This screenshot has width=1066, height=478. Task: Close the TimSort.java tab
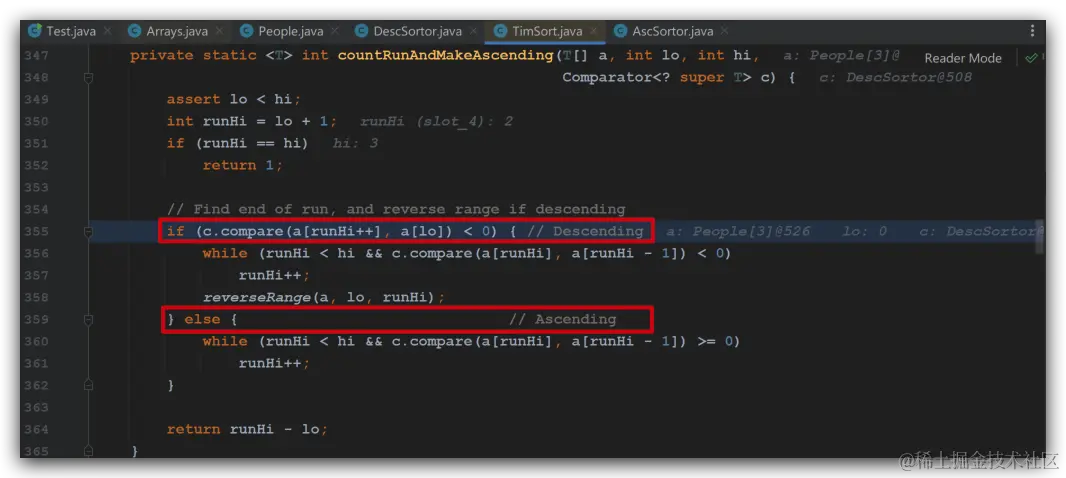[594, 31]
